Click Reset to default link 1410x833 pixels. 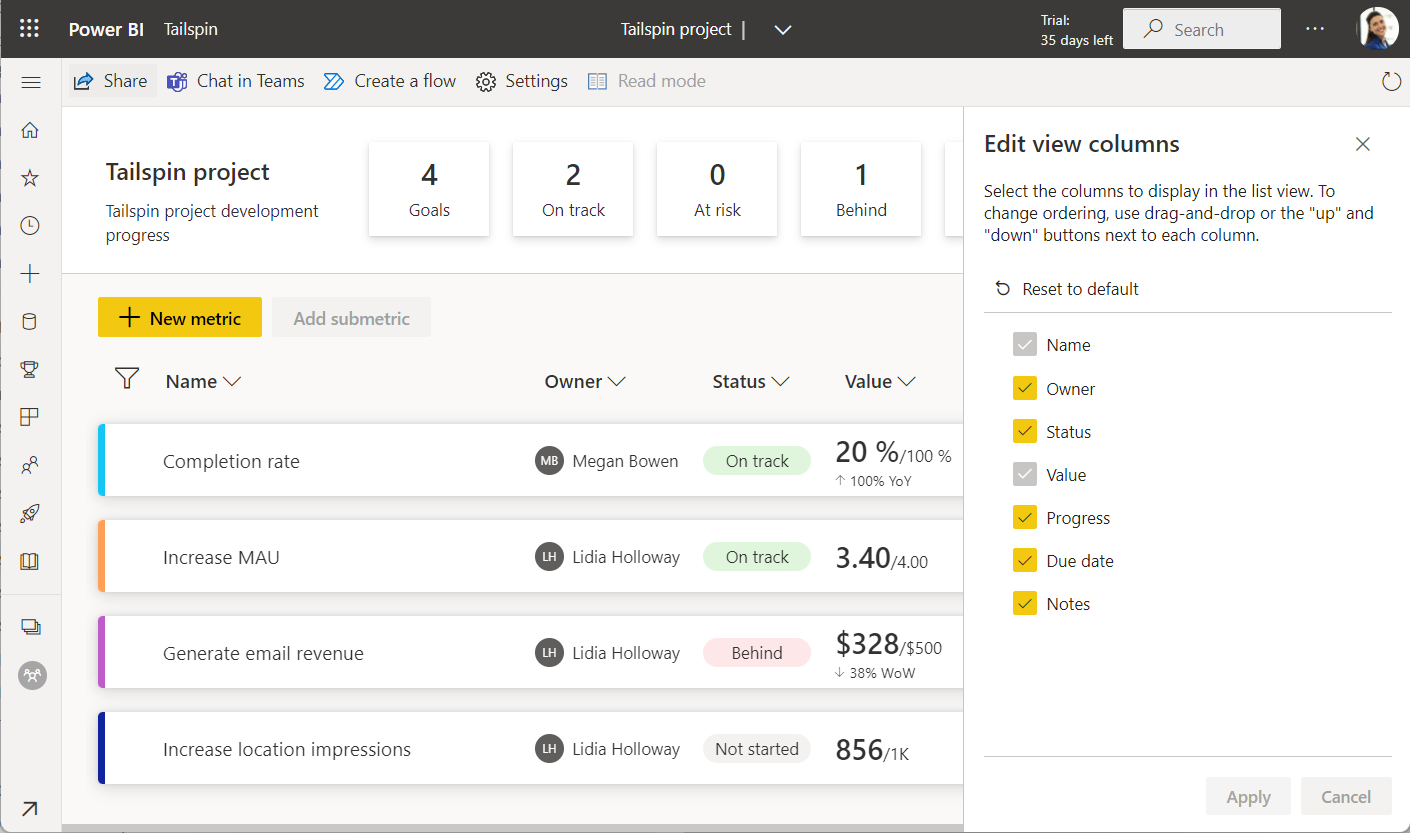pyautogui.click(x=1066, y=289)
